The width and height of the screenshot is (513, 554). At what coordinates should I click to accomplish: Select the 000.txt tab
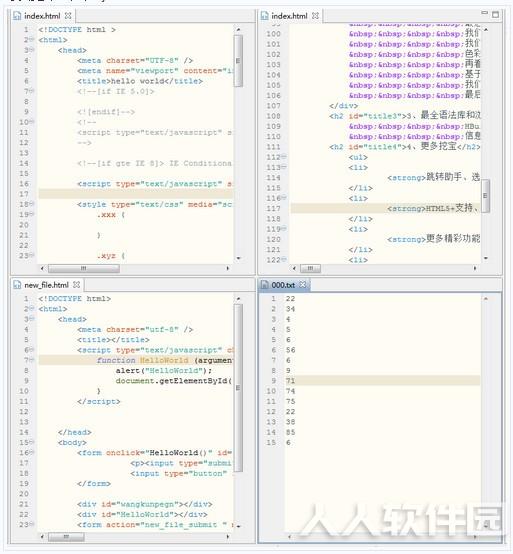point(284,285)
